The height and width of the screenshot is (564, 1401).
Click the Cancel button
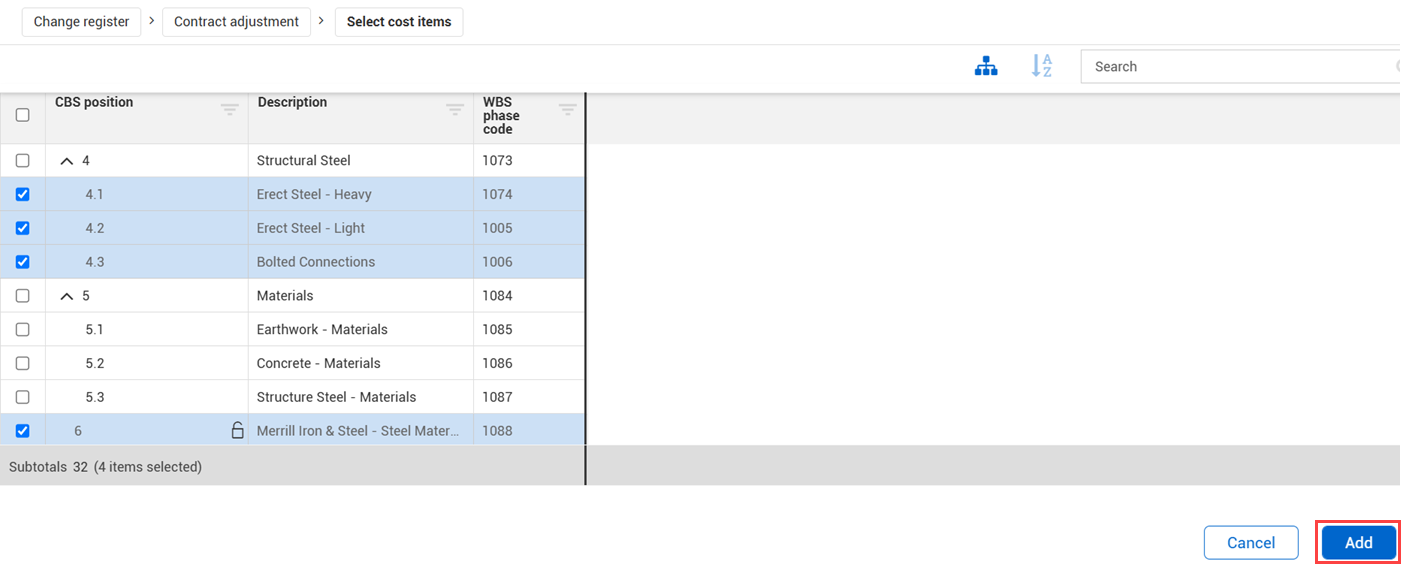(1250, 543)
